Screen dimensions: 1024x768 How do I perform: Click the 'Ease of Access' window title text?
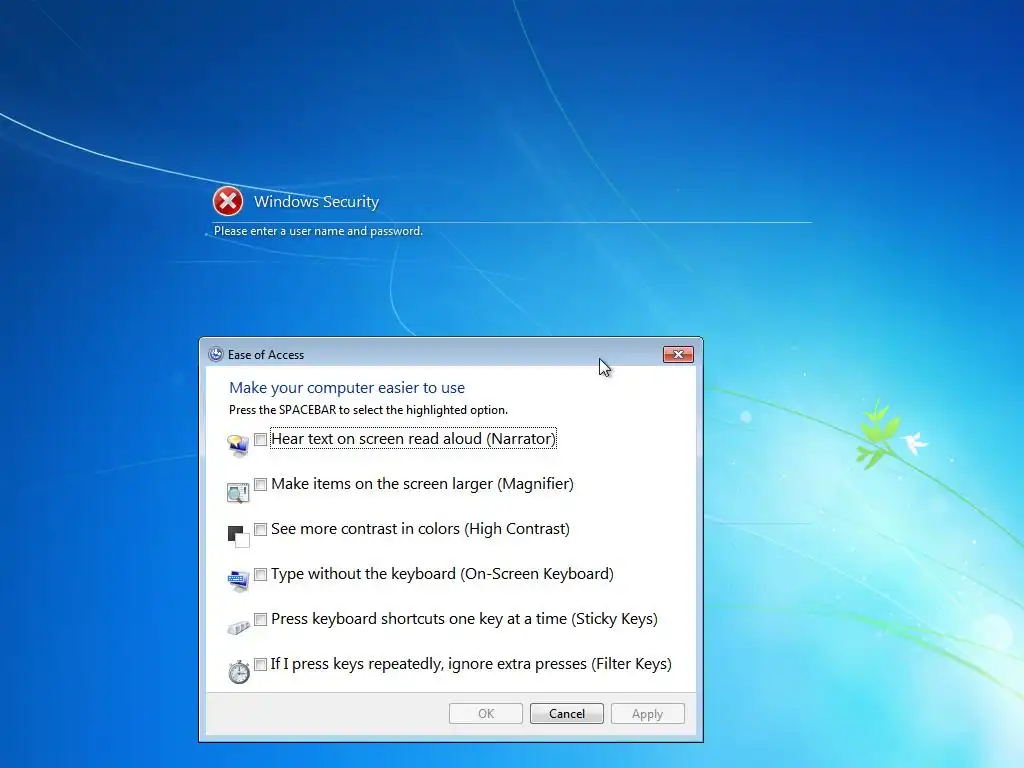266,355
